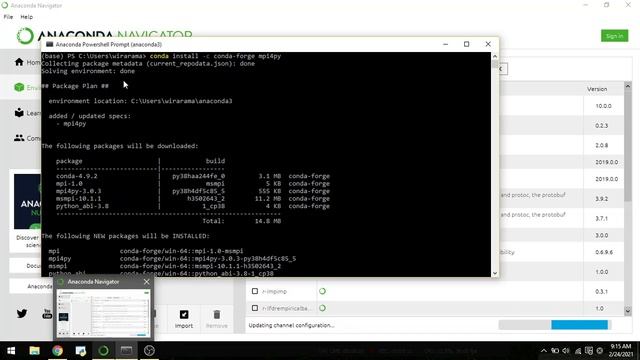Close the Anaconda Powershell Prompt window

pos(488,44)
